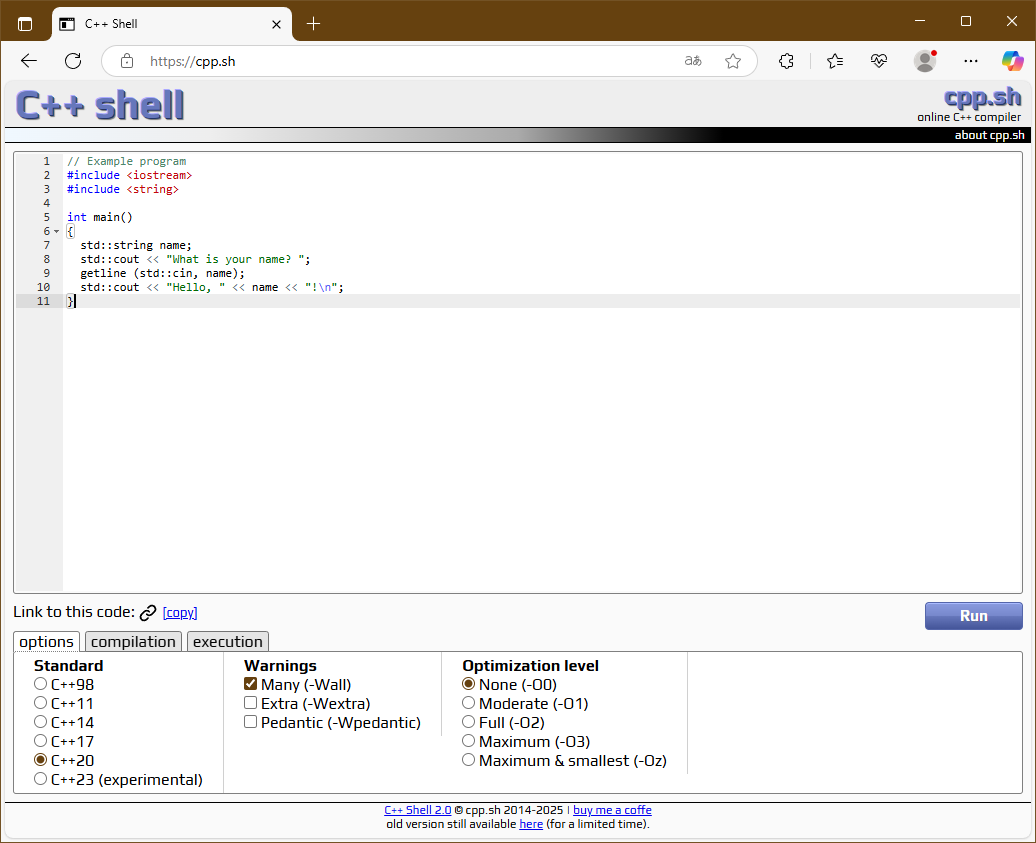Click the C++ shell logo

tap(100, 106)
